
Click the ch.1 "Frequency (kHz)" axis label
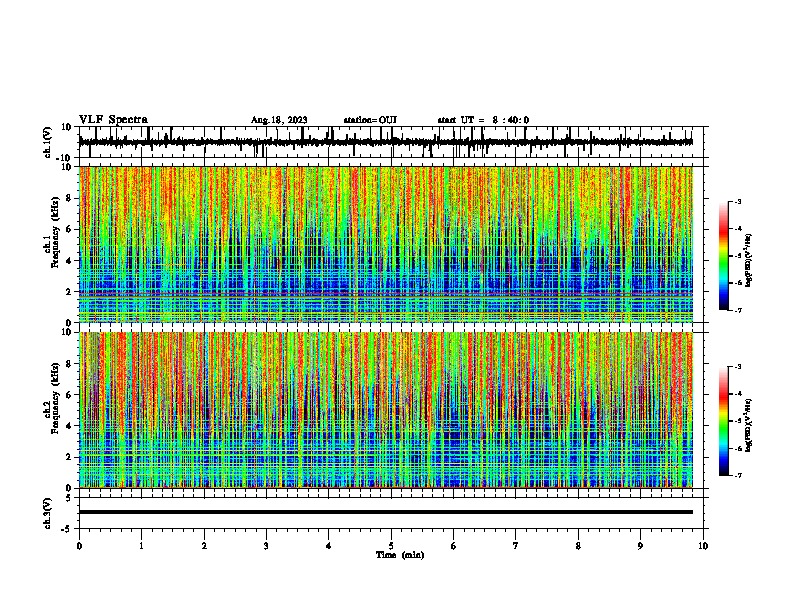coord(55,232)
